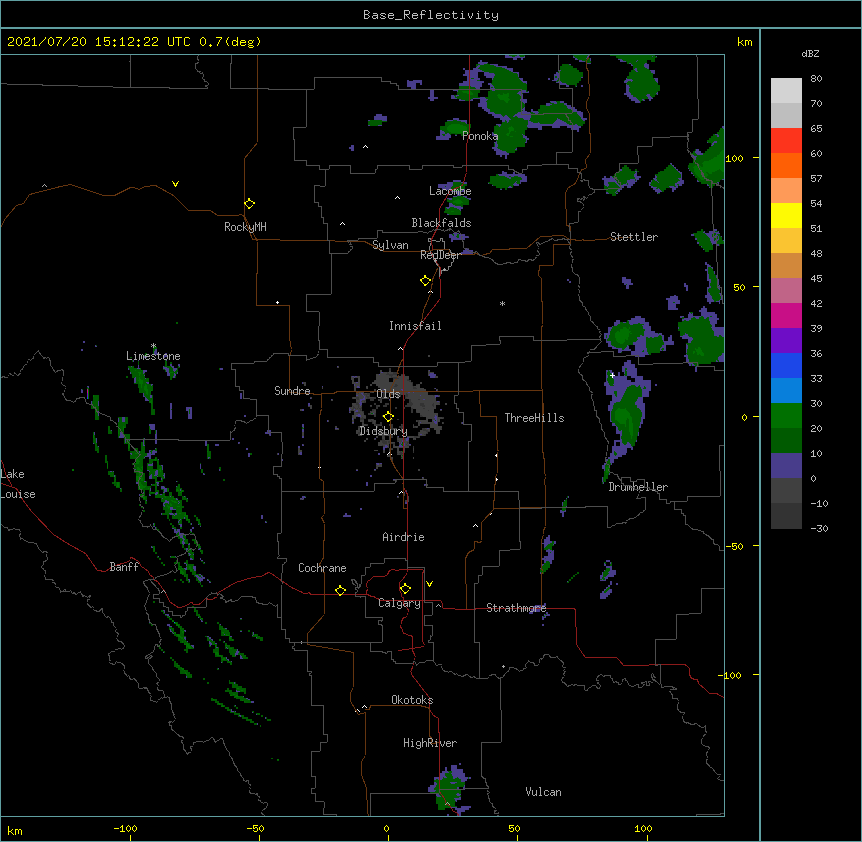The width and height of the screenshot is (862, 842).
Task: Click the Airdrie label
Action: (404, 537)
